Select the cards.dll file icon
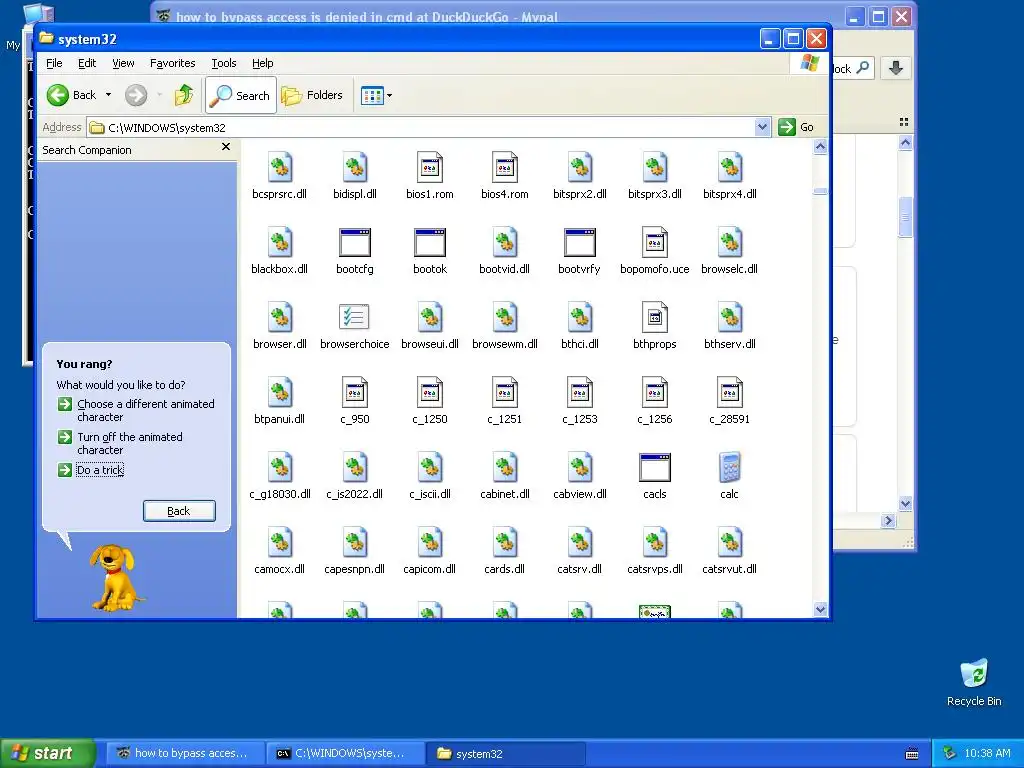The width and height of the screenshot is (1024, 768). coord(505,543)
